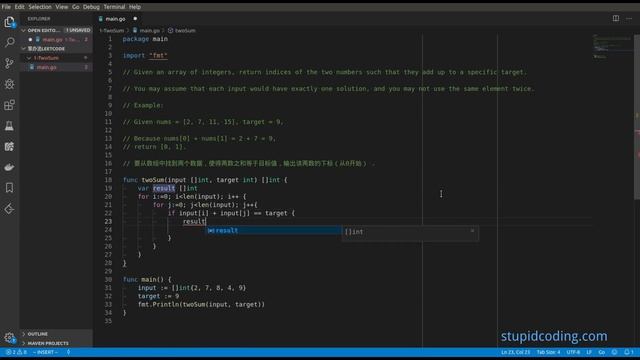
Task: Open the Debug view bug icon
Action: point(9,84)
